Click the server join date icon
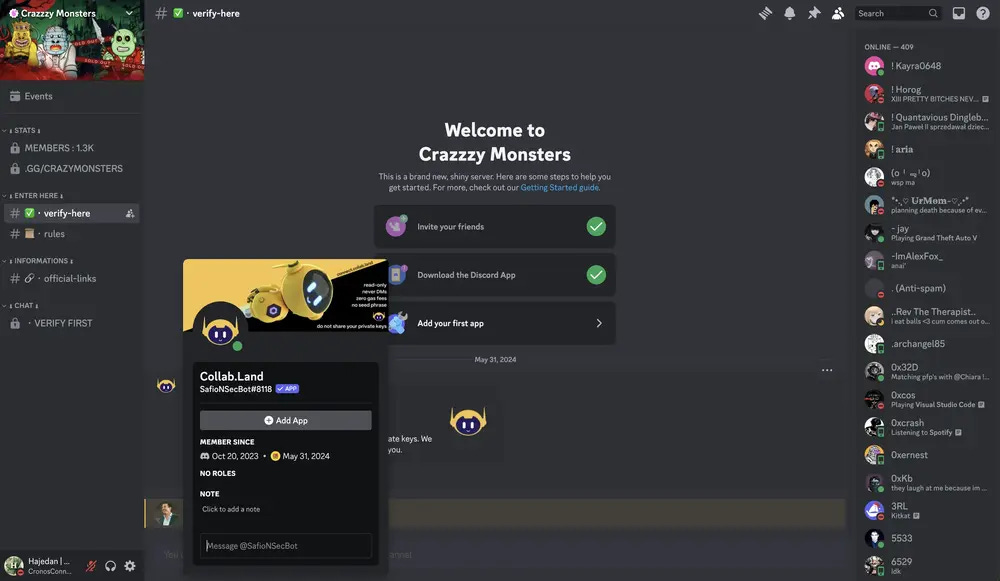This screenshot has width=1000, height=581. click(276, 456)
